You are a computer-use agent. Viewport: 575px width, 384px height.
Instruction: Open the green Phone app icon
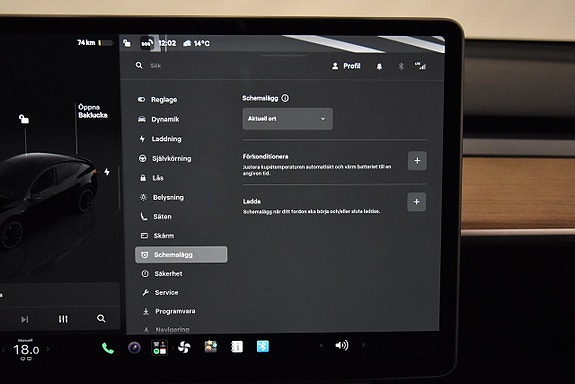107,348
